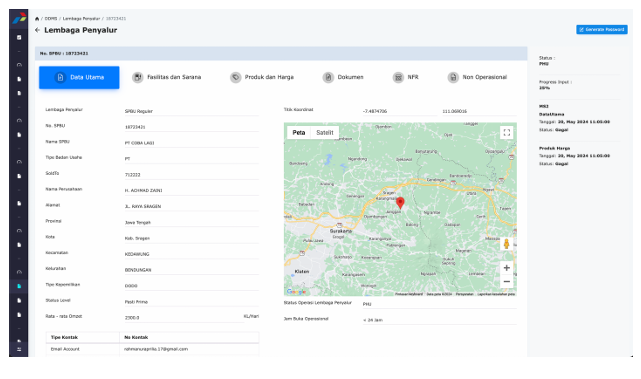Click Klaten city label on the map
The height and width of the screenshot is (379, 641).
[x=302, y=271]
